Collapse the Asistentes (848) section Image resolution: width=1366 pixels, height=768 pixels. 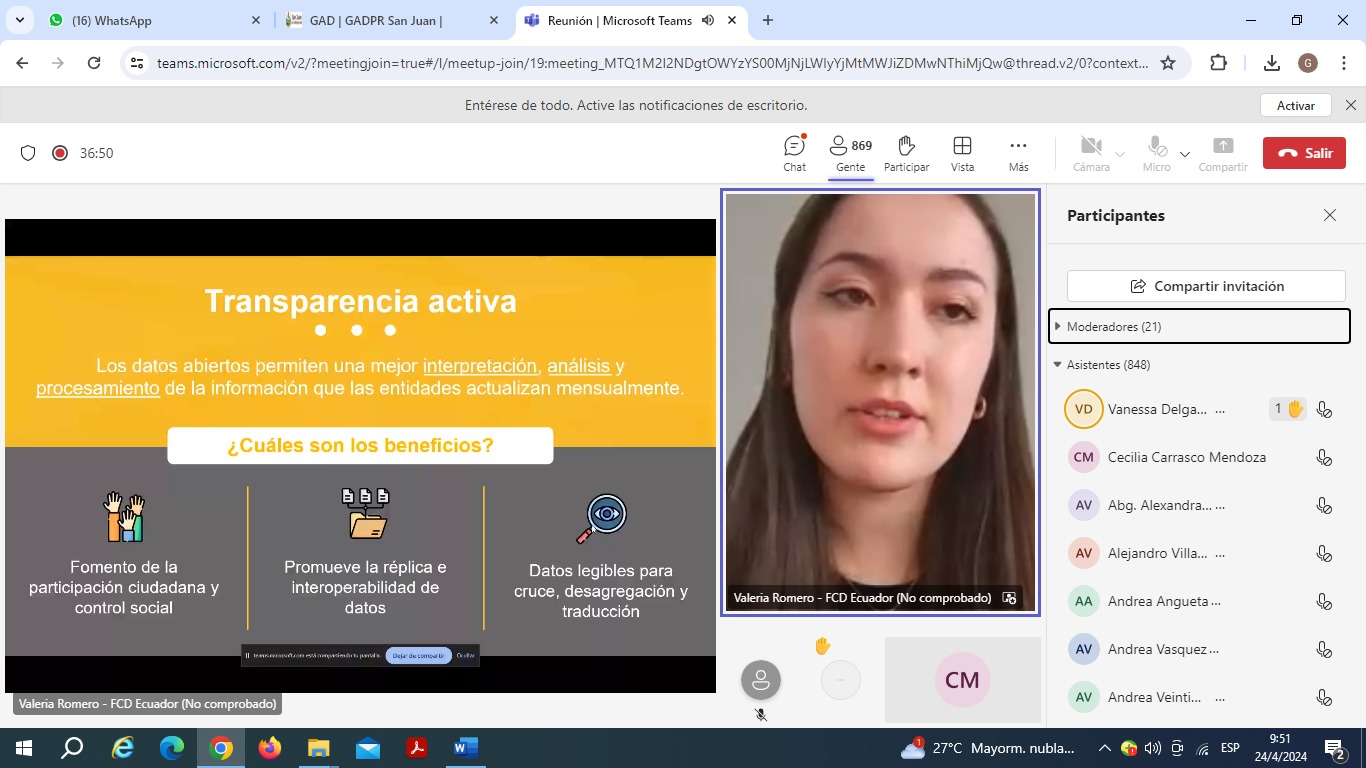[x=1058, y=365]
